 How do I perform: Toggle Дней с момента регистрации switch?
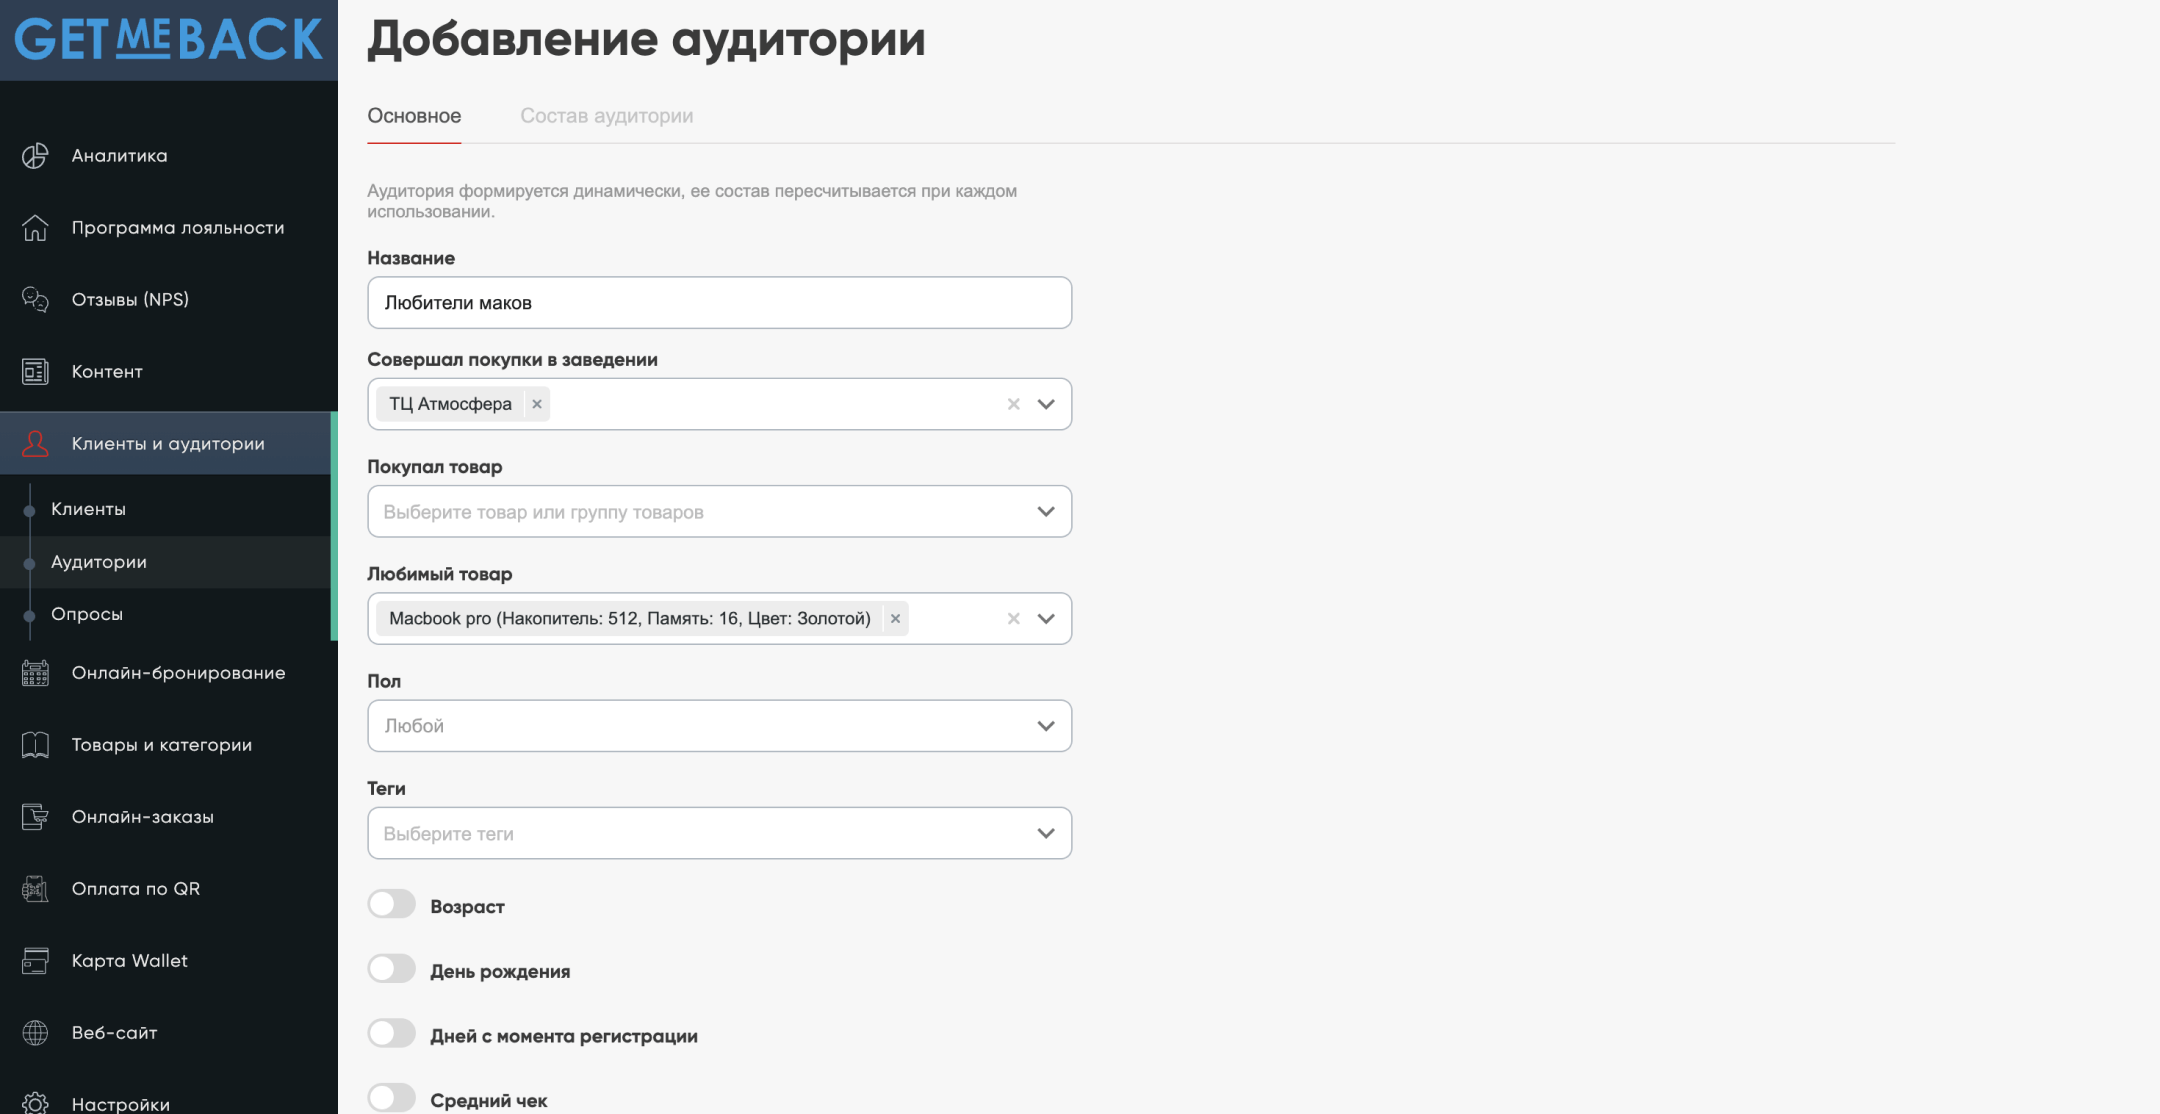click(x=391, y=1034)
